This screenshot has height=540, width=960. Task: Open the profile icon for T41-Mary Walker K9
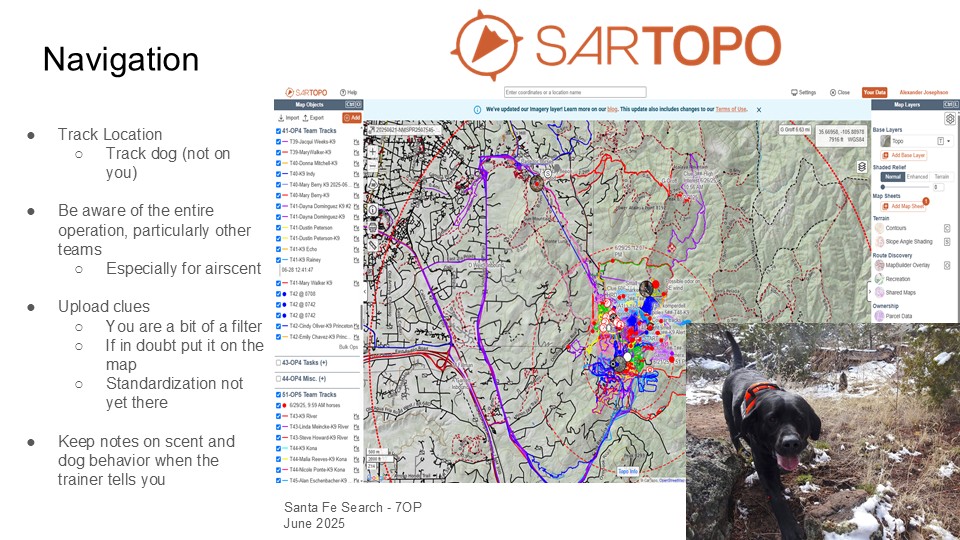point(356,283)
